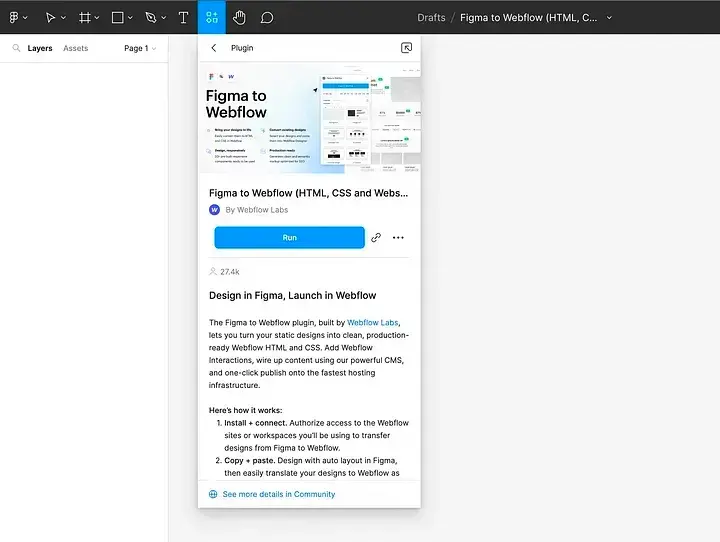The image size is (720, 542).
Task: Search layers with magnifier icon
Action: [16, 48]
